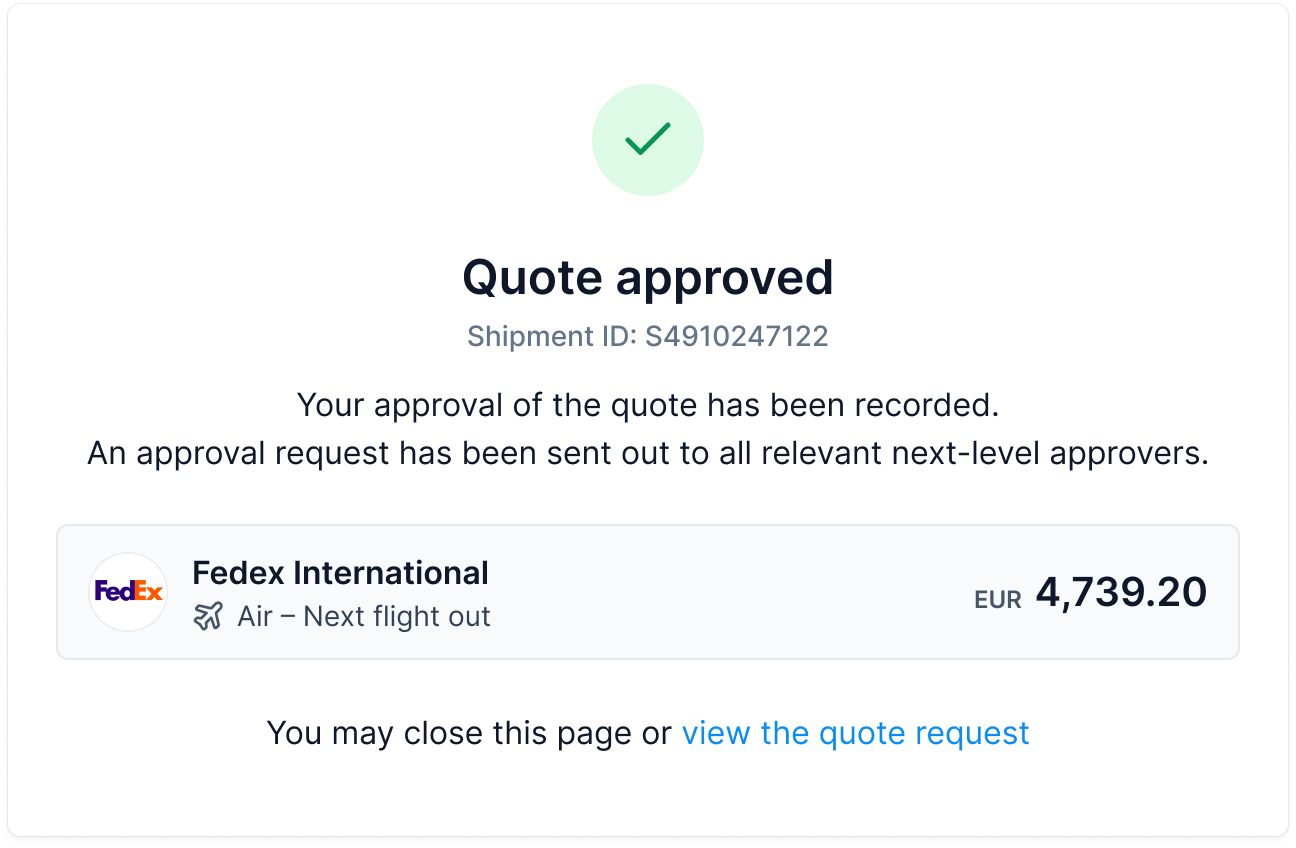Viewport: 1296px width, 848px height.
Task: Click the FedEx carrier avatar circle
Action: (127, 592)
